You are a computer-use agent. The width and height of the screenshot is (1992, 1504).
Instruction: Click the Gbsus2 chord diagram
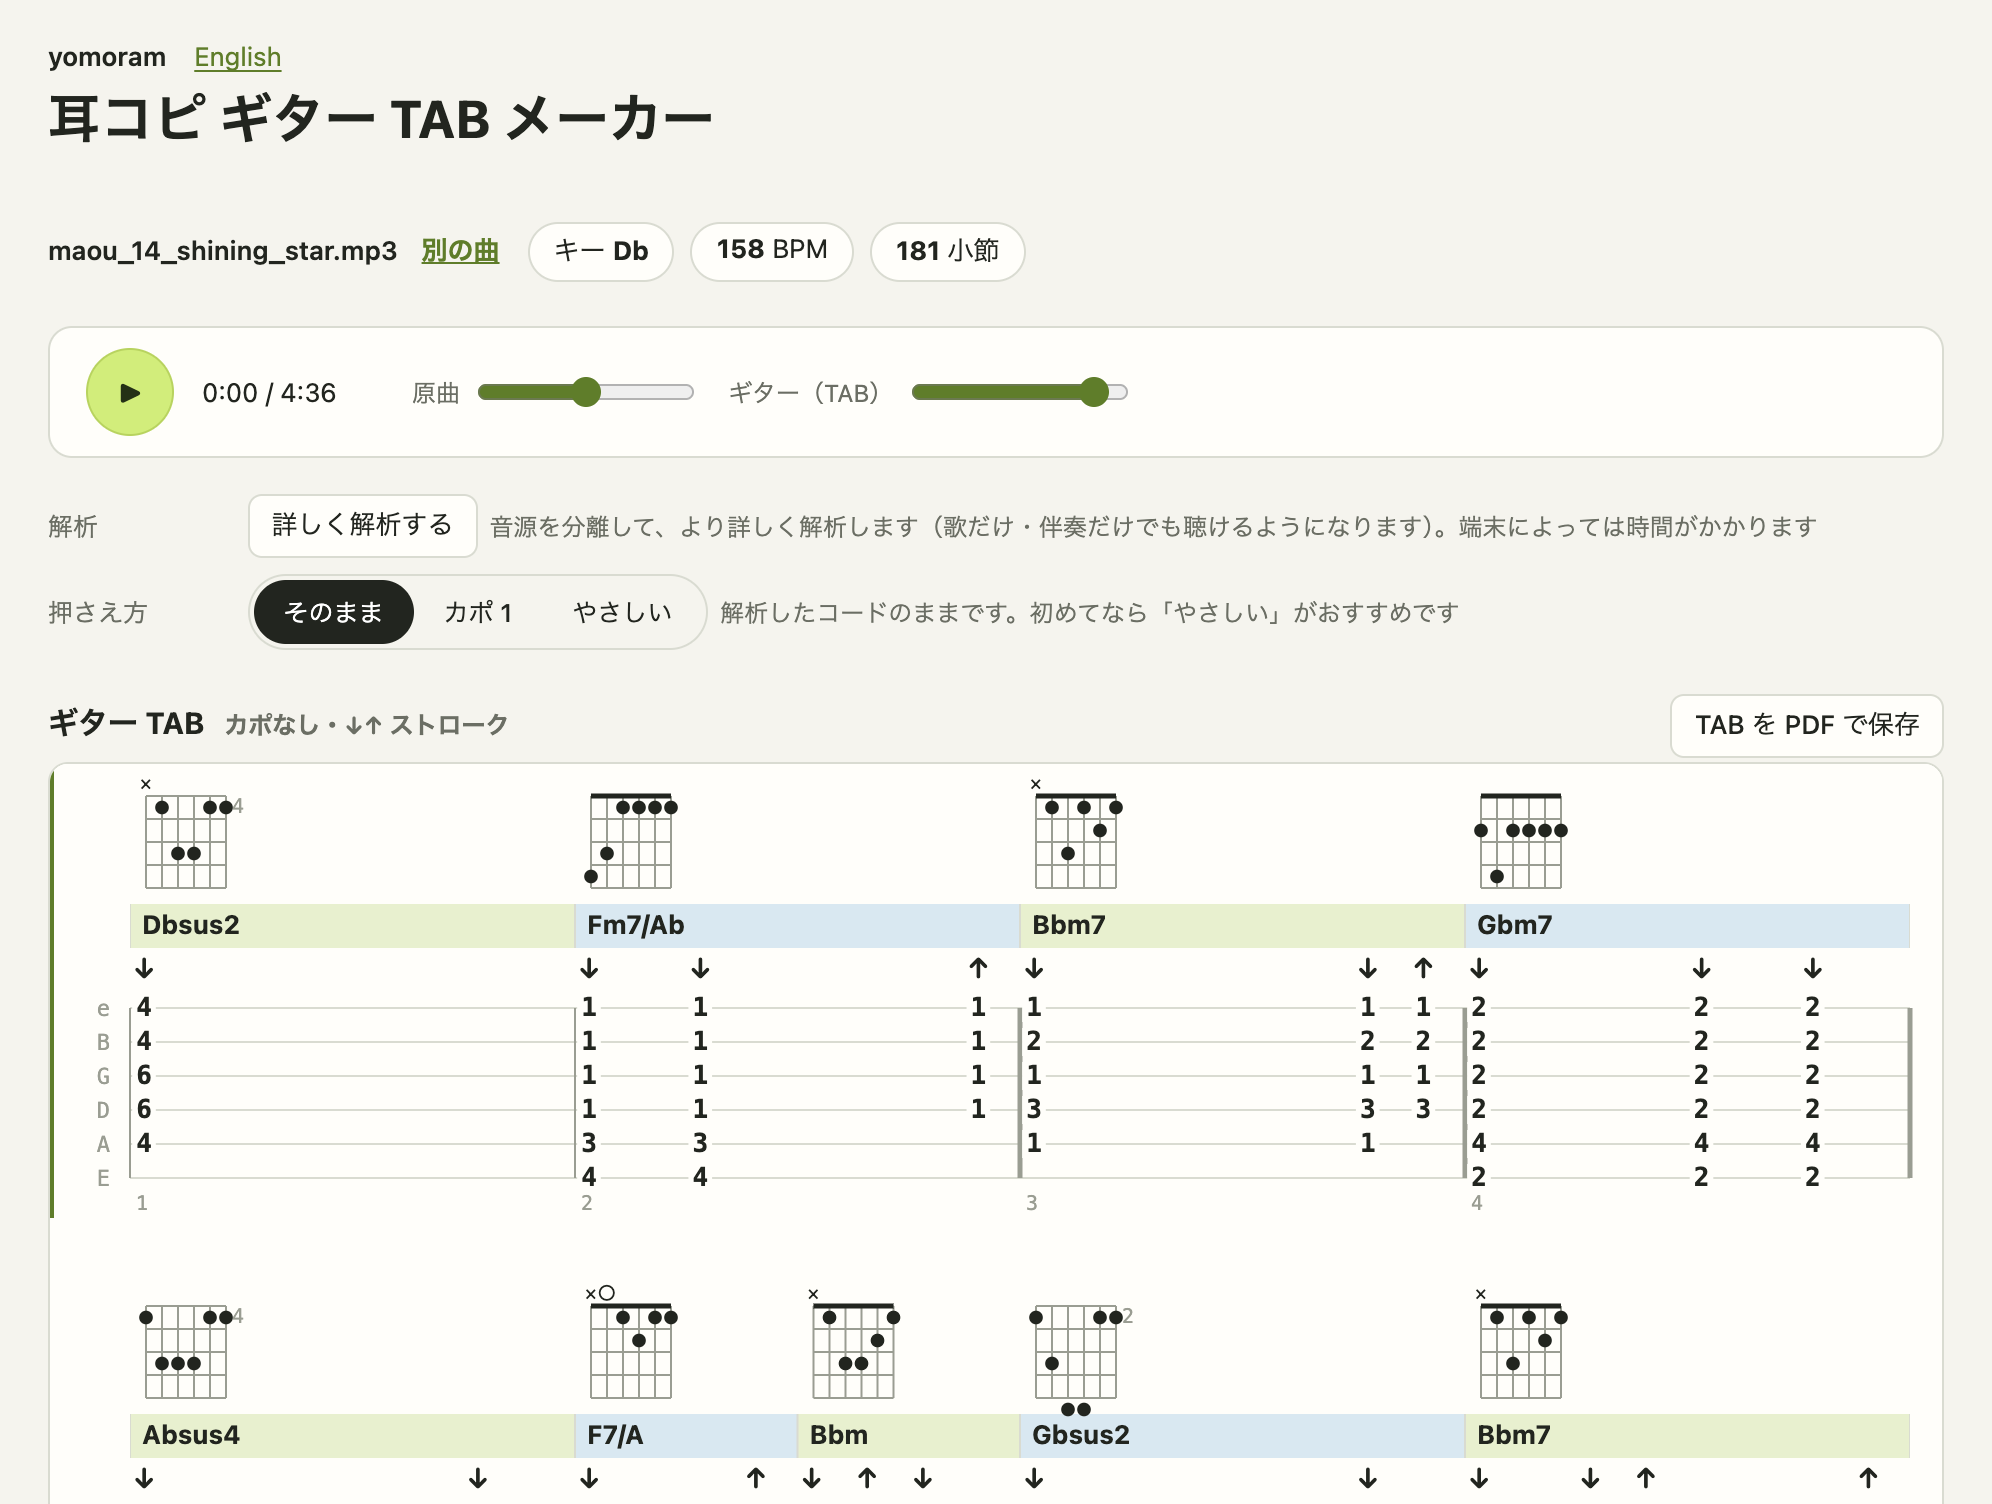pyautogui.click(x=1080, y=1359)
